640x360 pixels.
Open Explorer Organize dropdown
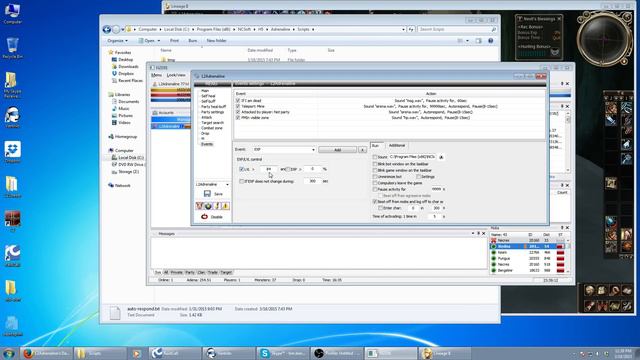tap(118, 41)
